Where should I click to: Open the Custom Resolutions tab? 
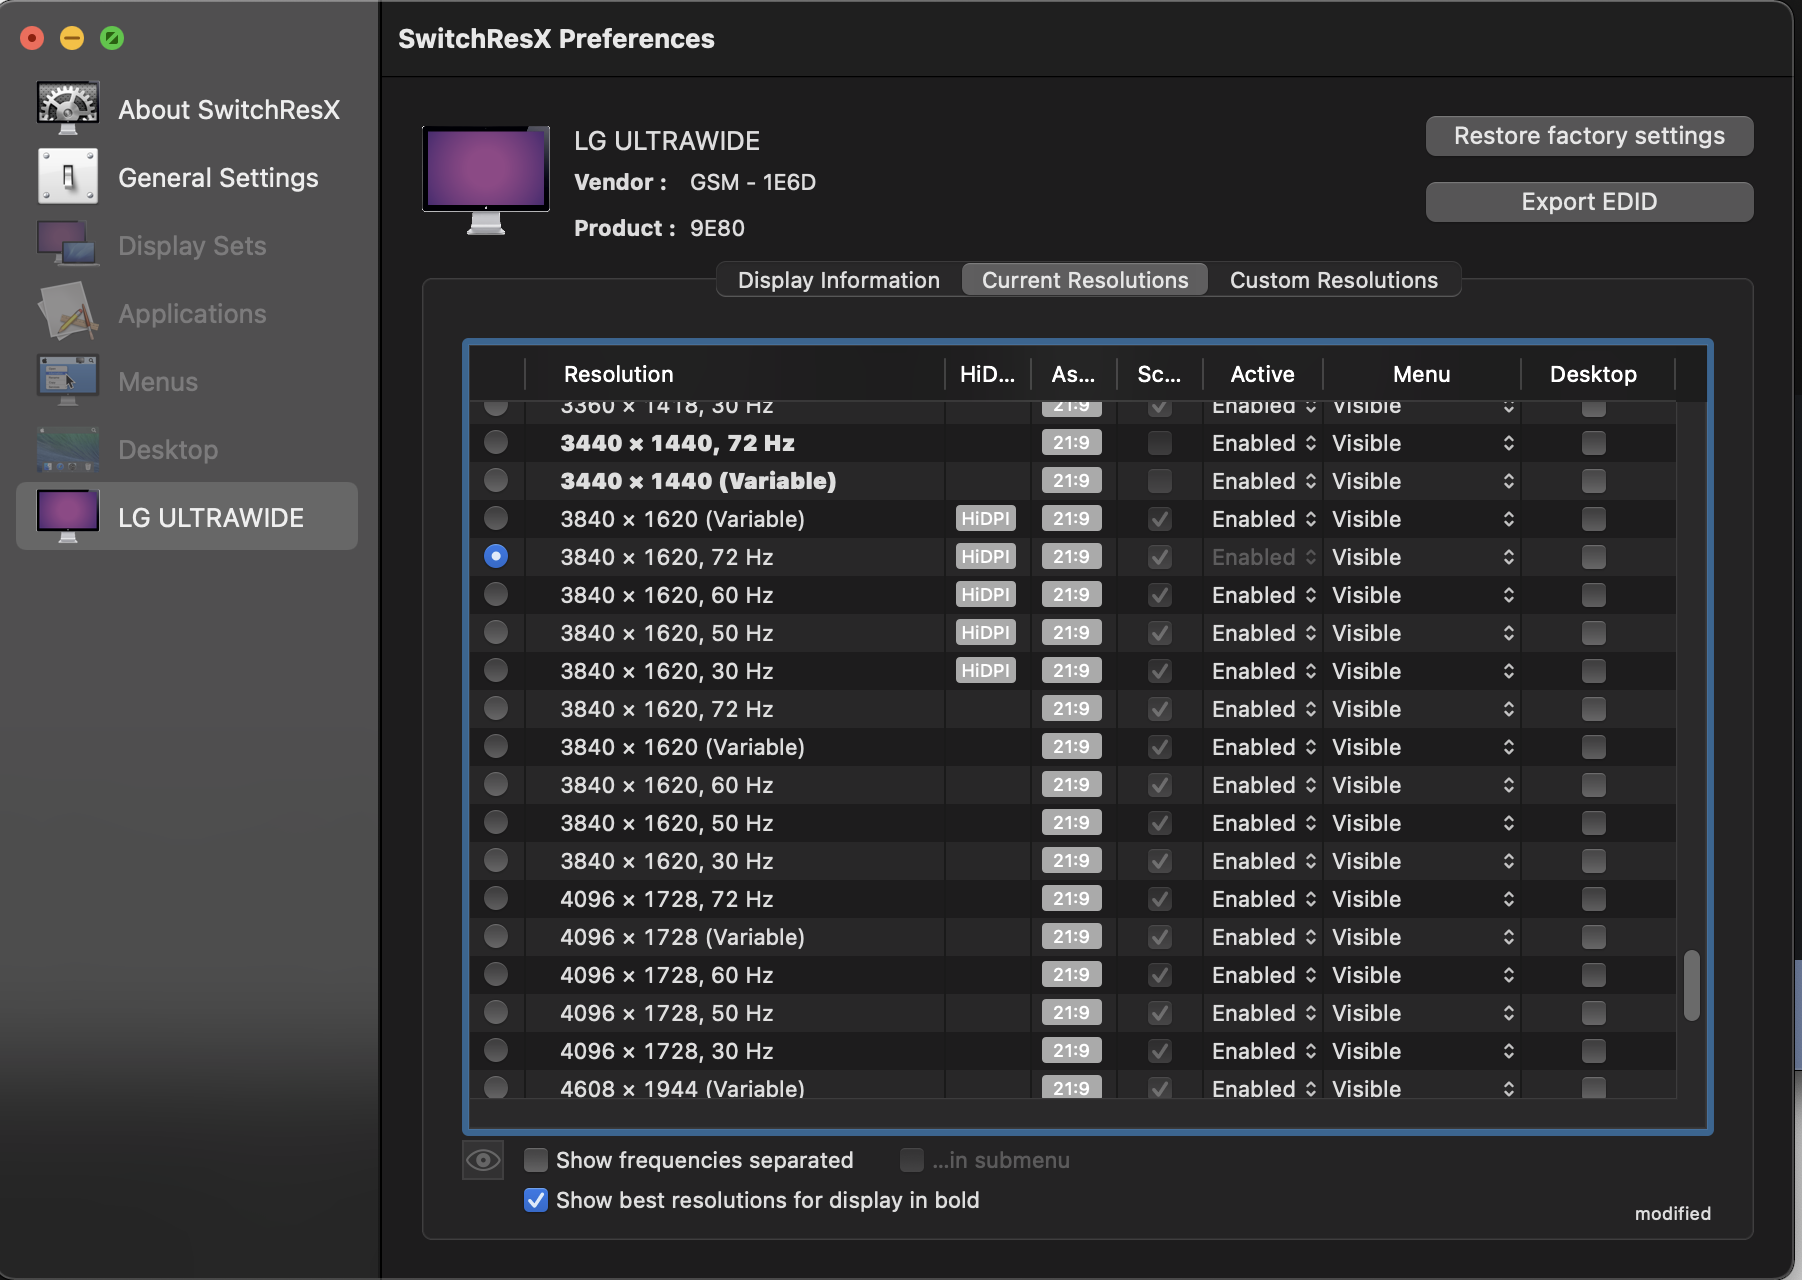point(1333,280)
